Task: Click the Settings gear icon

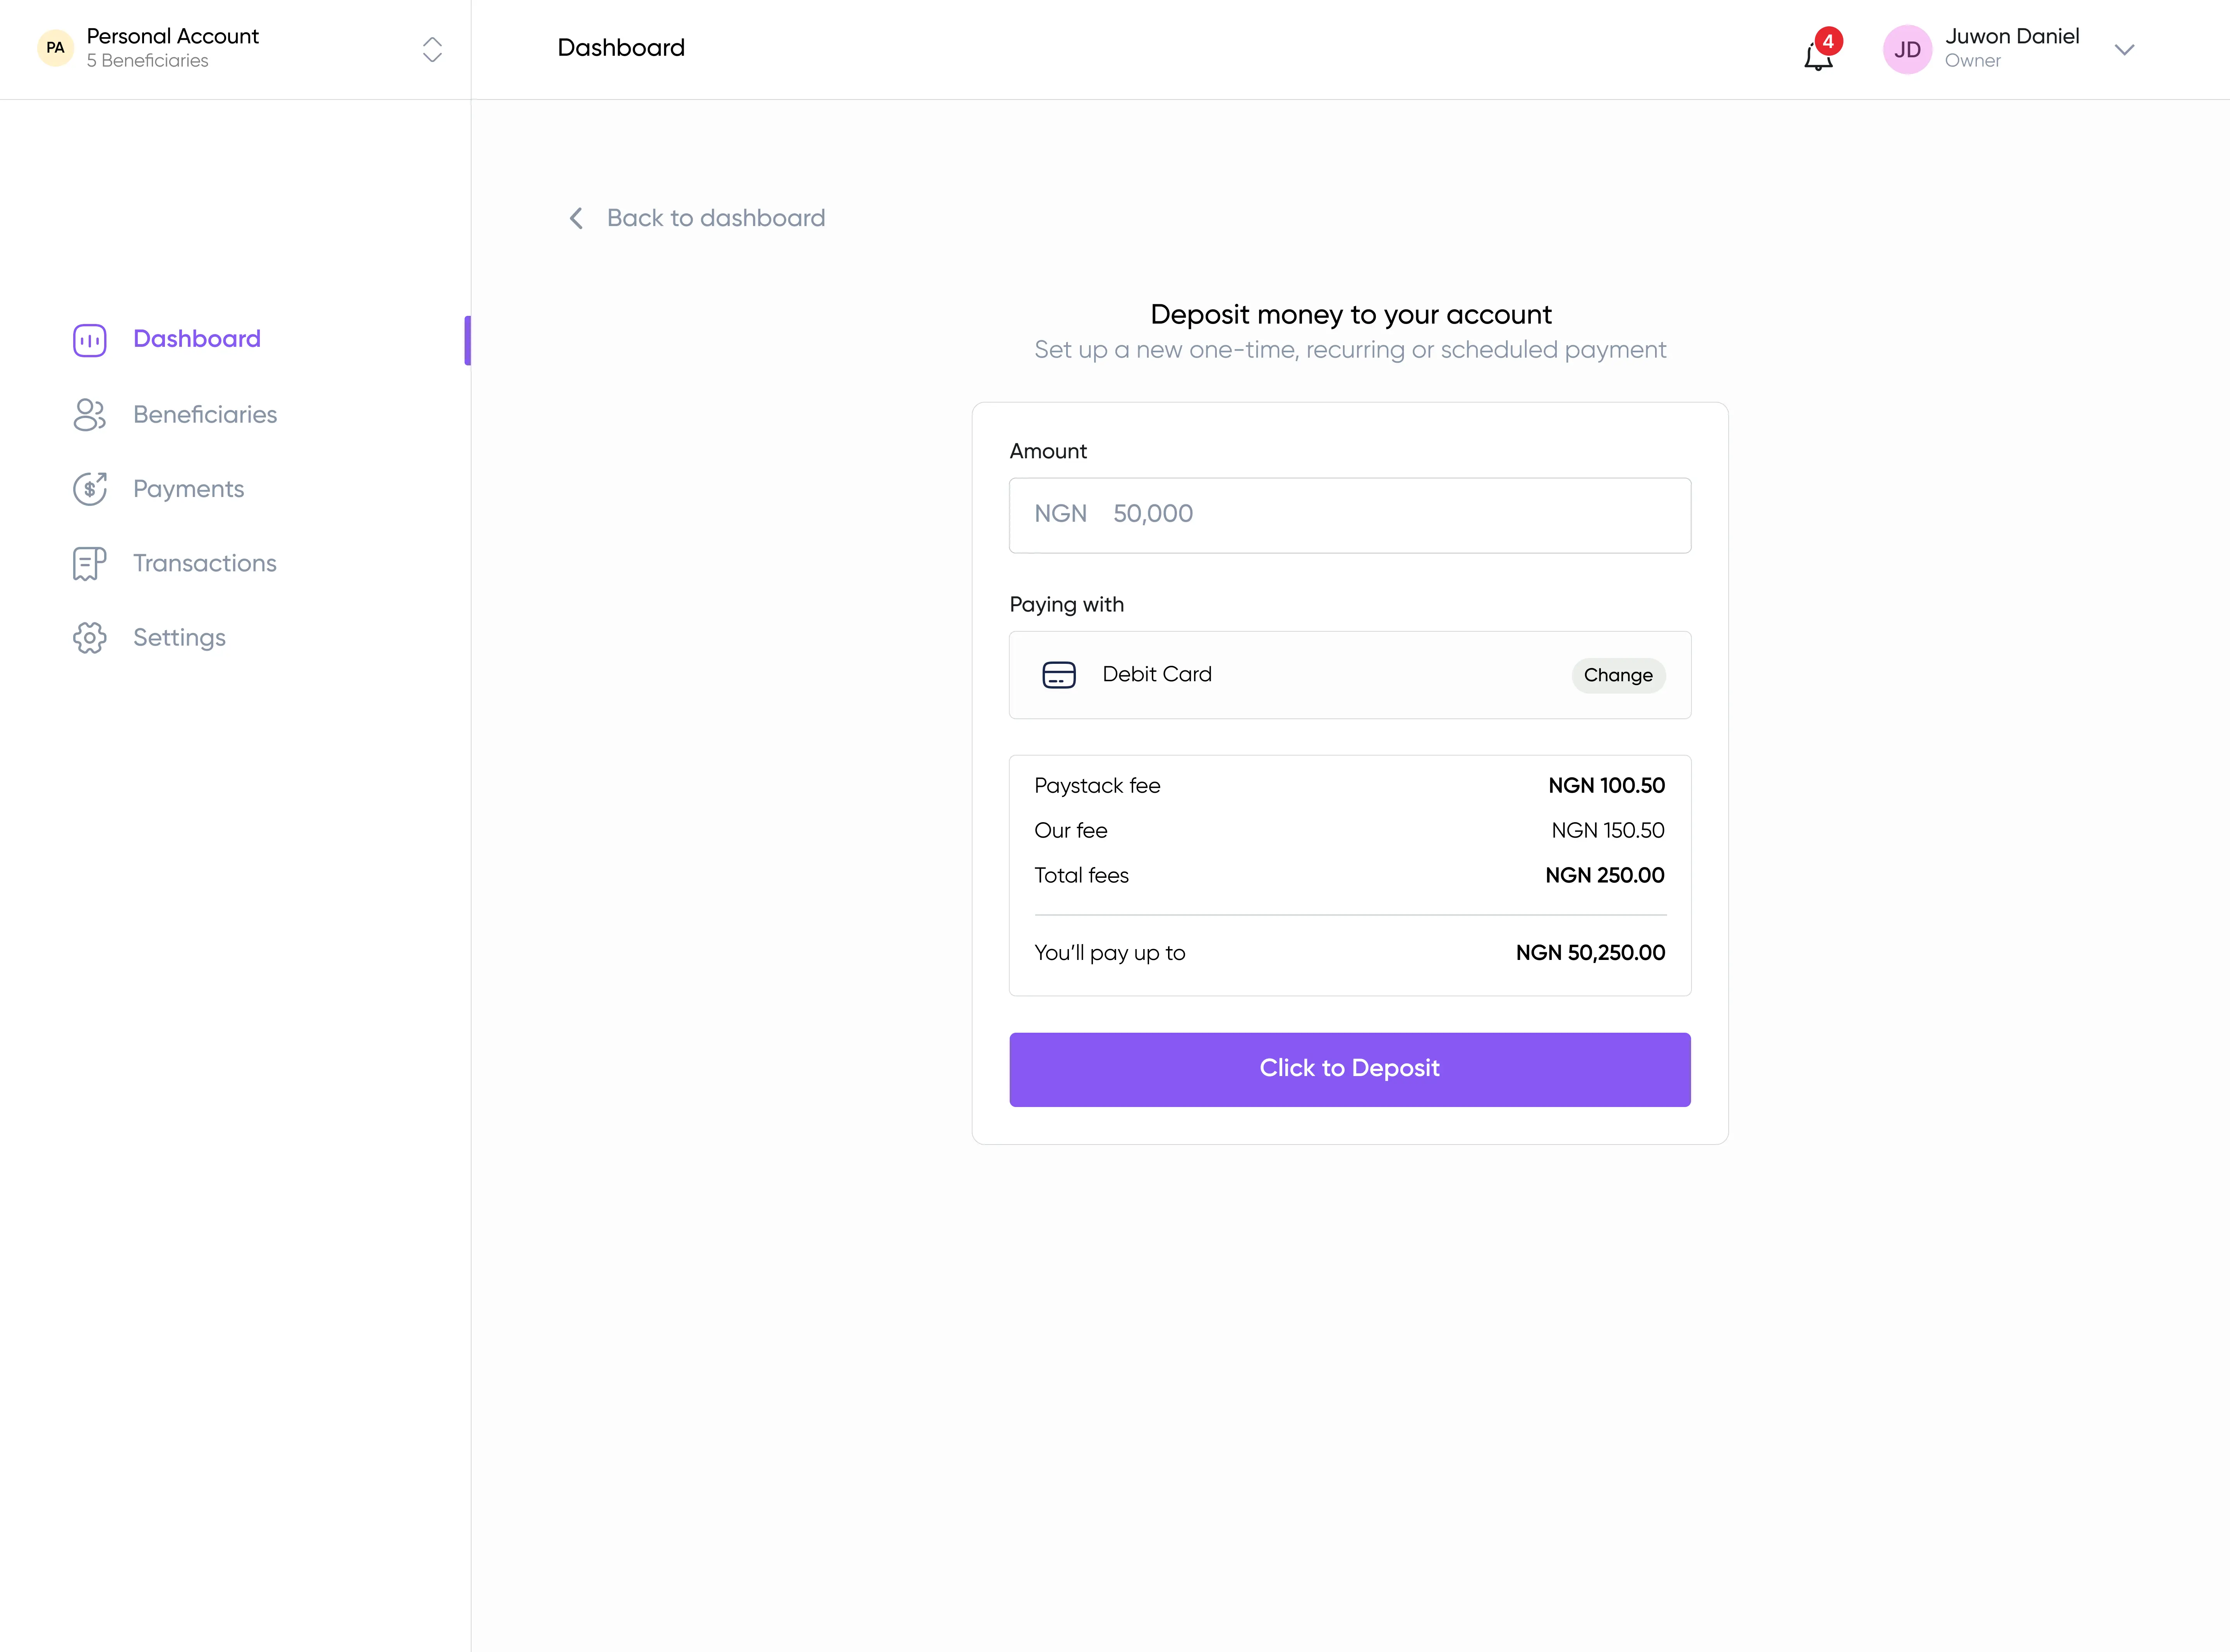Action: click(x=90, y=638)
